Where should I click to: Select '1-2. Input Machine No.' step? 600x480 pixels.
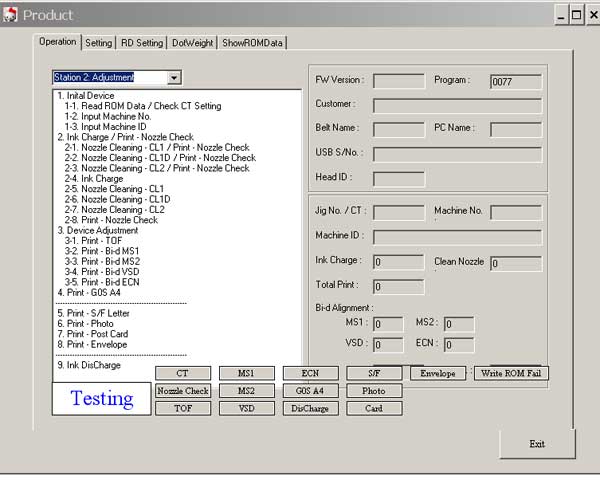coord(108,116)
